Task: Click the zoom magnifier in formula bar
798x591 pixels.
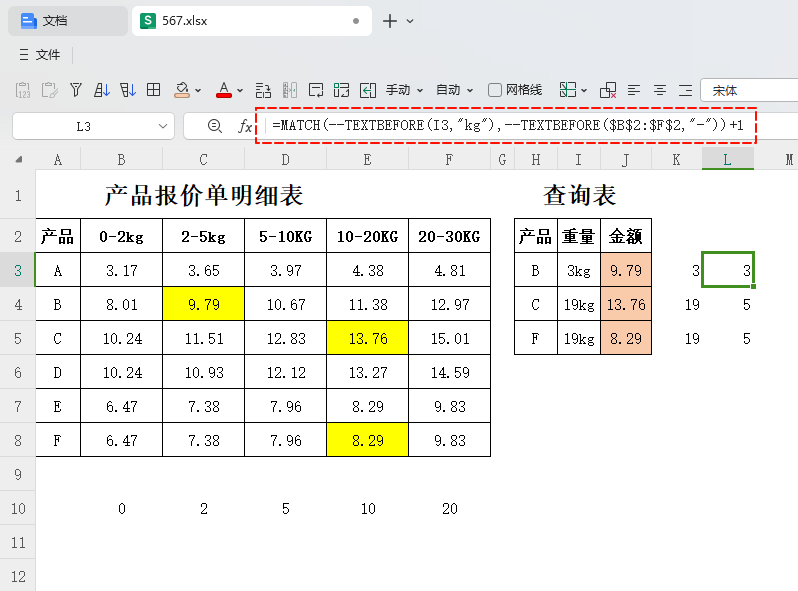Action: point(215,126)
